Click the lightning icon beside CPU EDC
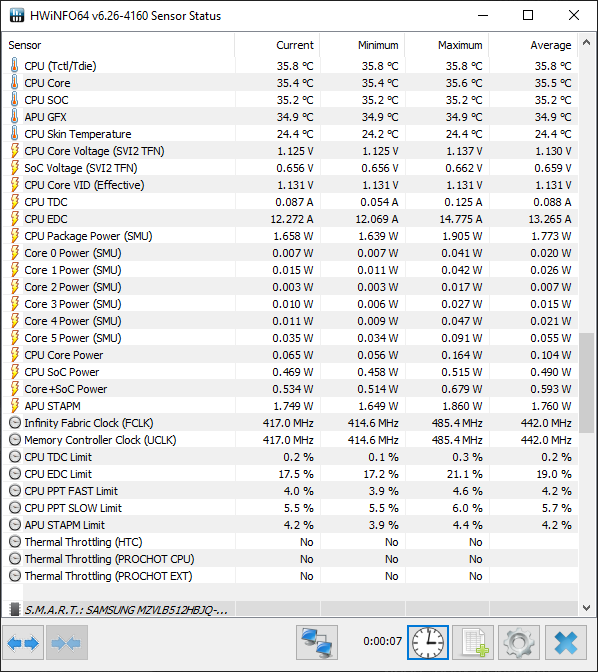The image size is (598, 672). 15,219
